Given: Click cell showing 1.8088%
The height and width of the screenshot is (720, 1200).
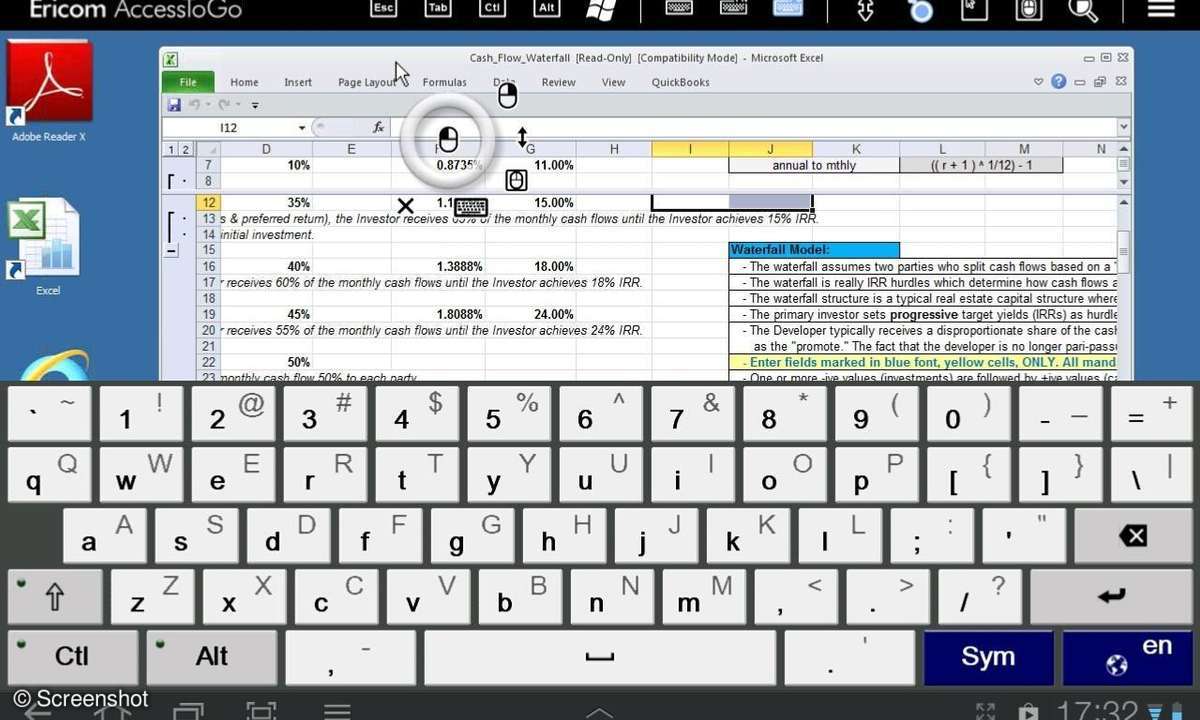Looking at the screenshot, I should click(x=460, y=314).
